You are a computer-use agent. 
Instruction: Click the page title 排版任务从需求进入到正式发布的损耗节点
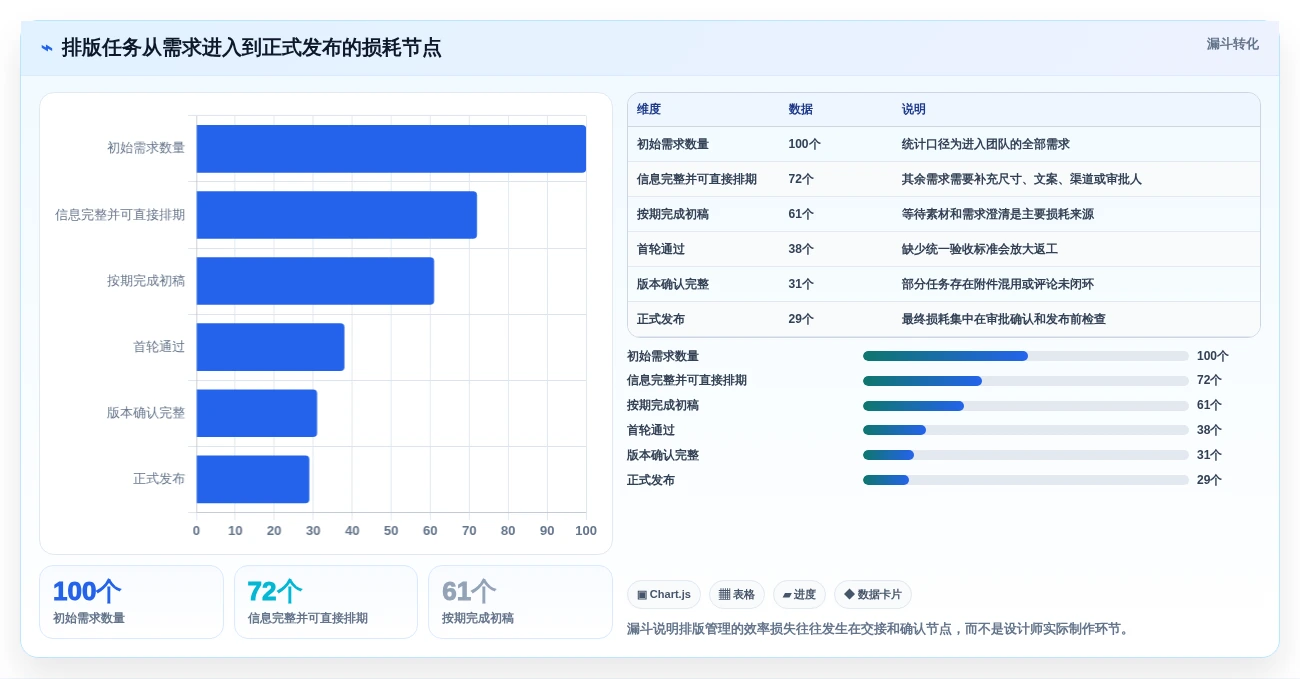coord(251,48)
